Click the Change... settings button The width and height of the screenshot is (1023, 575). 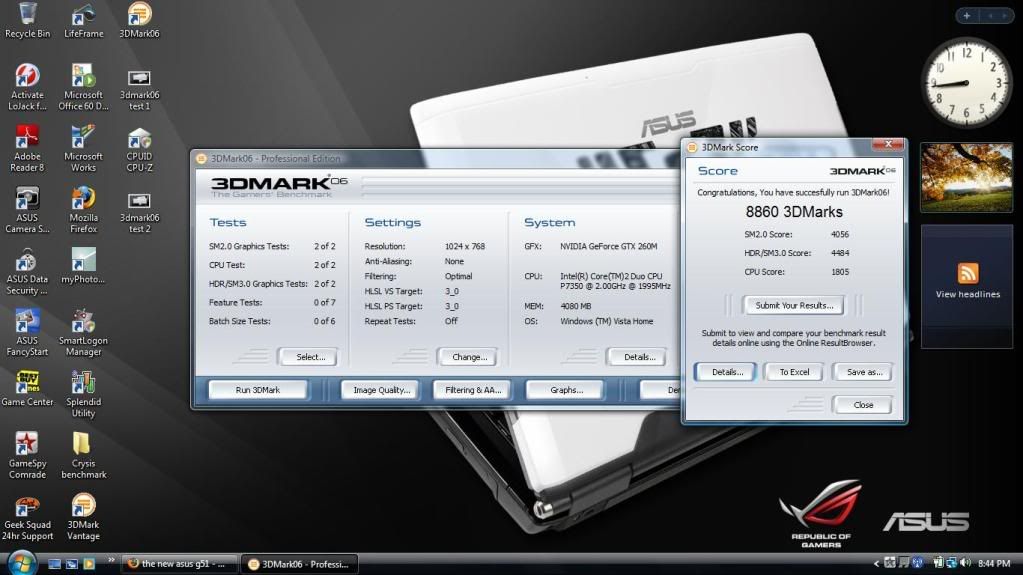(470, 357)
